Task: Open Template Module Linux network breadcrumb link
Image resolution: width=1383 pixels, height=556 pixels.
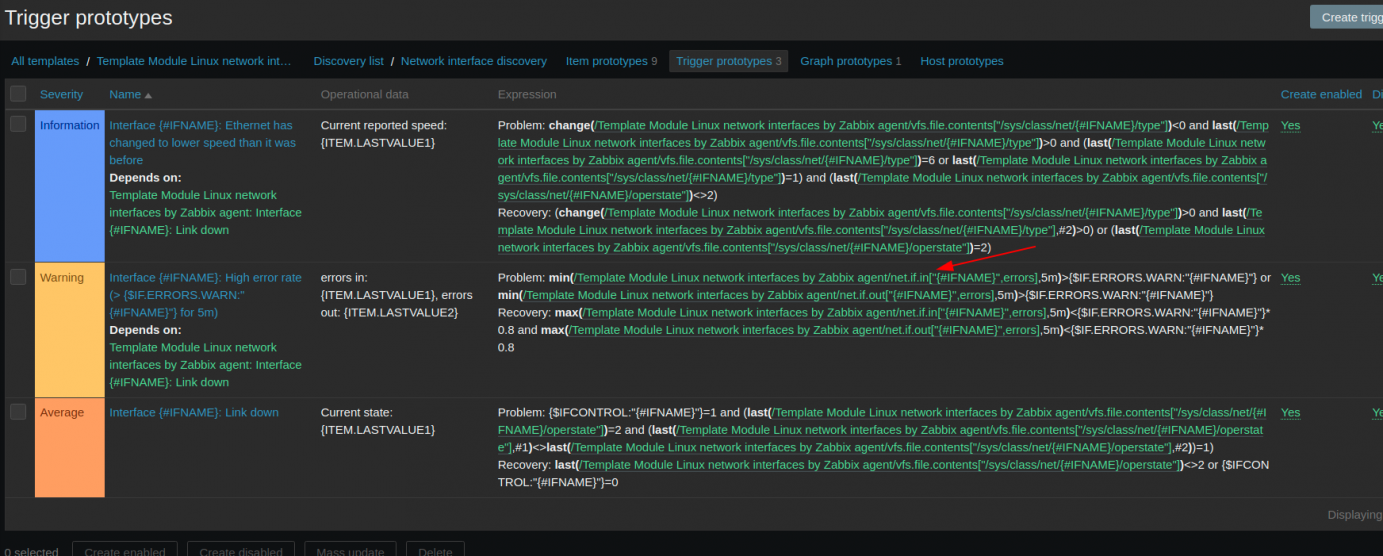Action: click(x=194, y=61)
